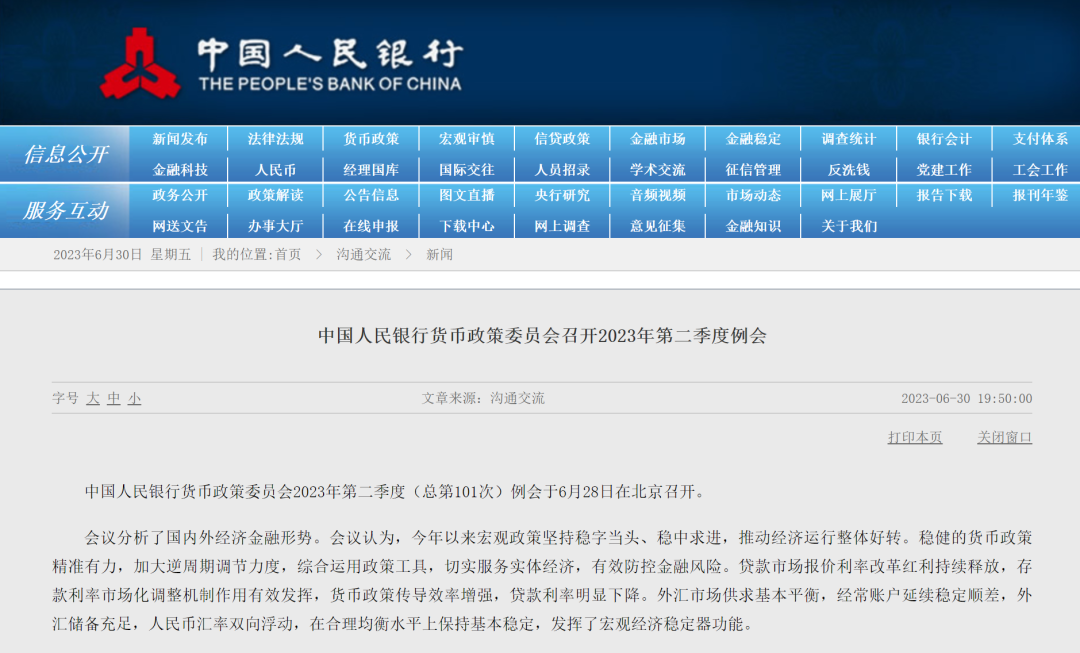Screen dimensions: 1080x653
Task: Click the 沟通交流 breadcrumb link
Action: (x=364, y=255)
